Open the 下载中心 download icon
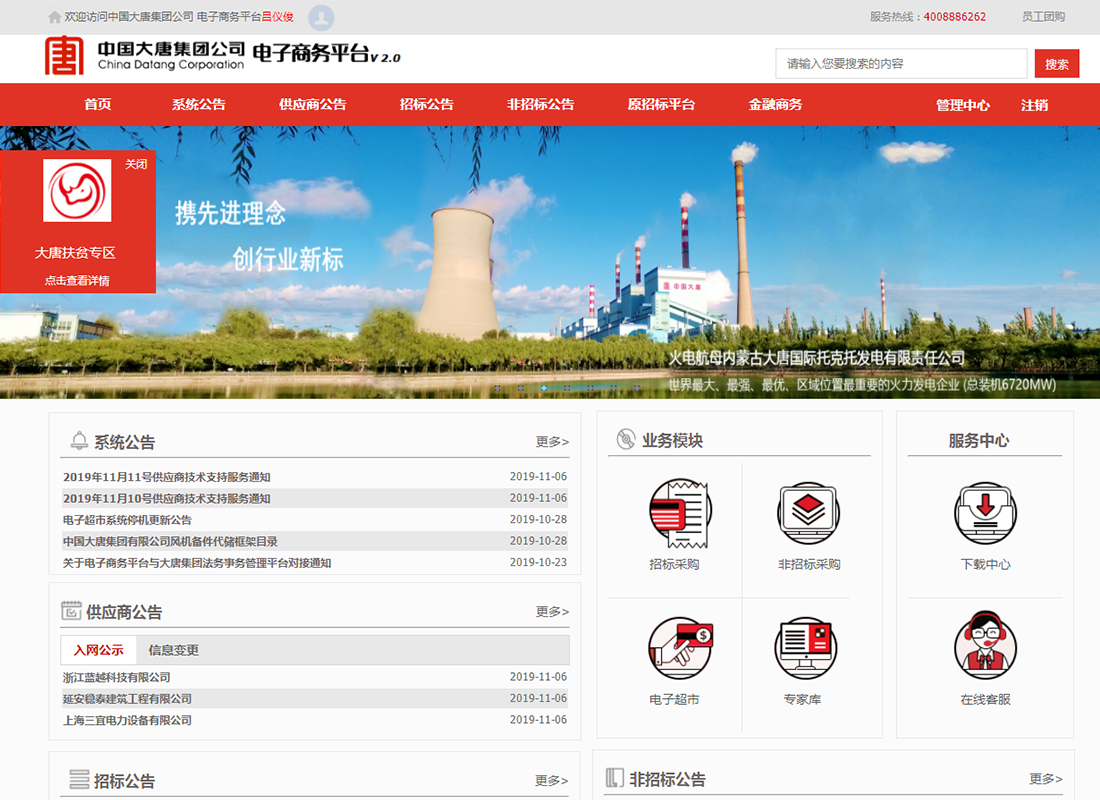Screen dimensions: 1100x800 tap(985, 513)
